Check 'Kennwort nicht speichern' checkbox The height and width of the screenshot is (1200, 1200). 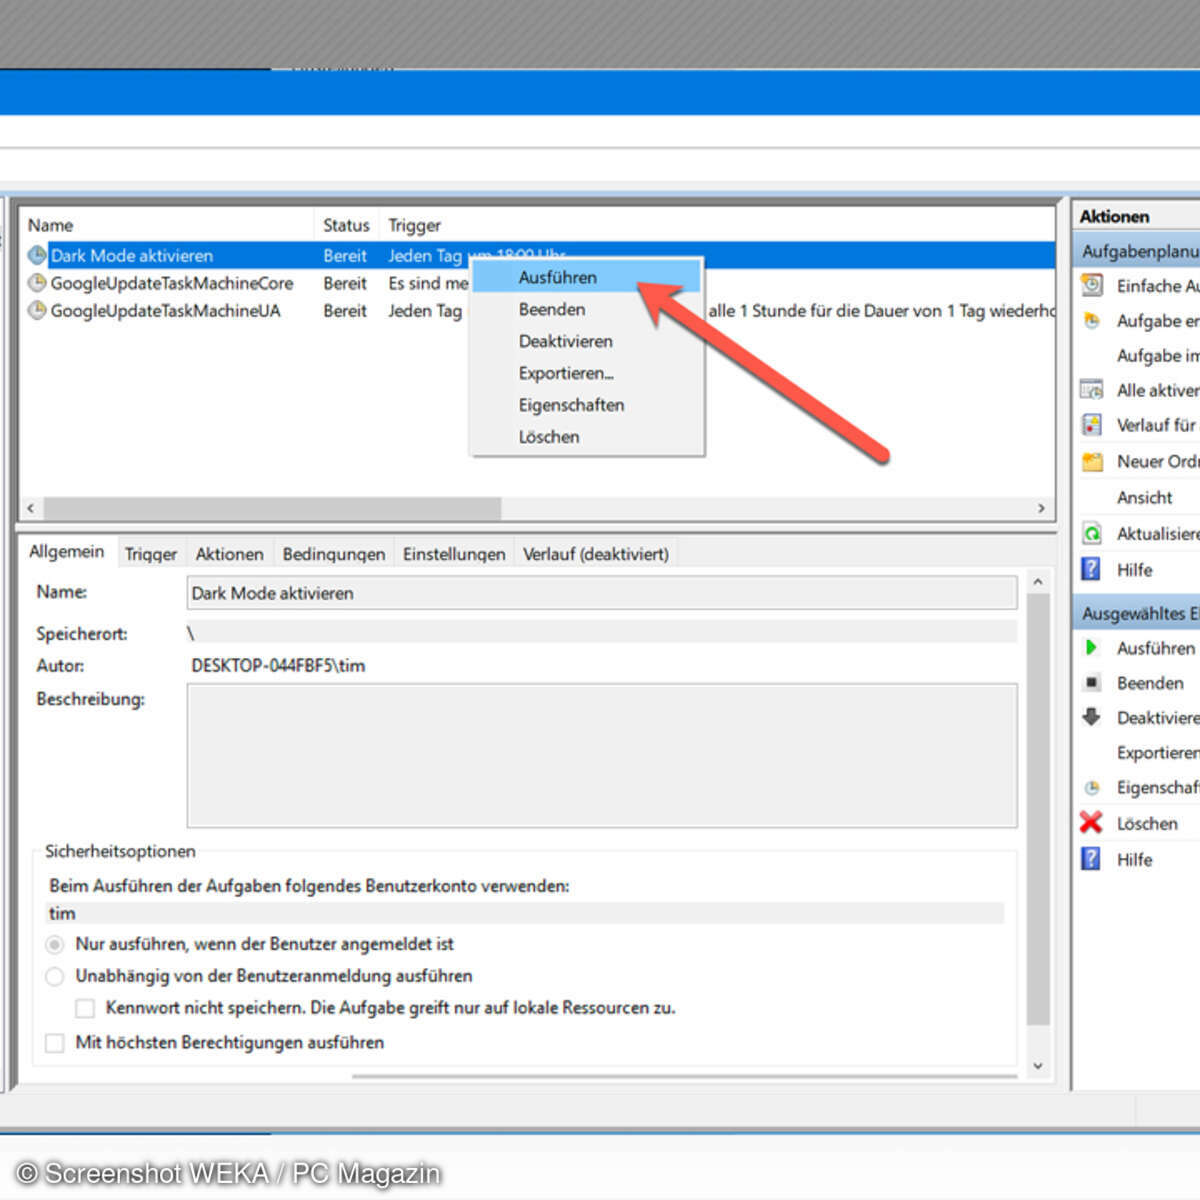(x=86, y=1008)
